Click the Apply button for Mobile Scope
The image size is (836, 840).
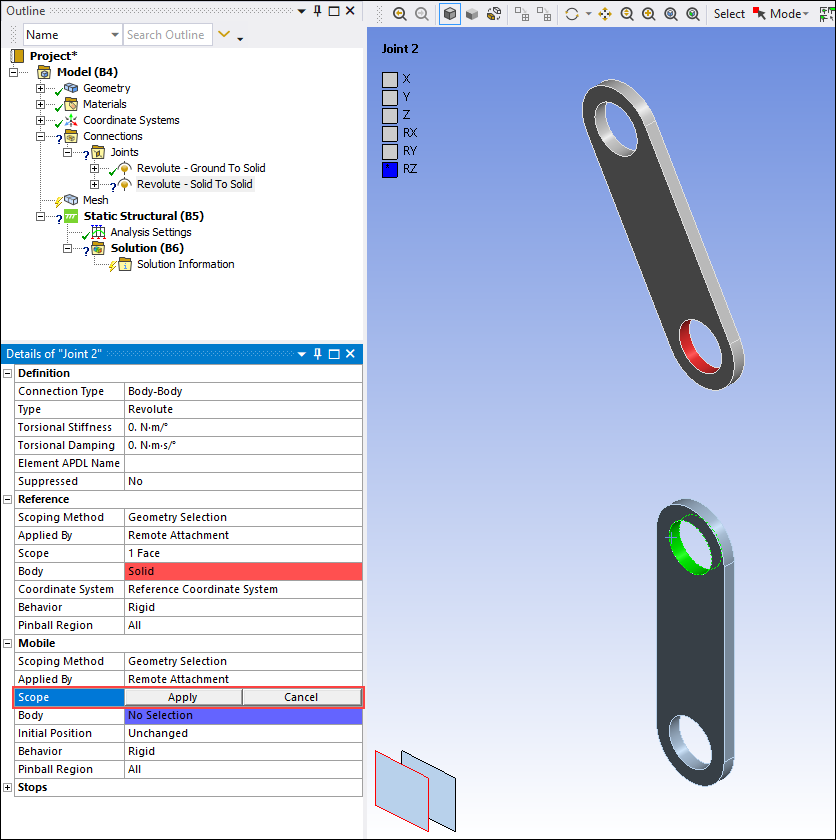[183, 697]
